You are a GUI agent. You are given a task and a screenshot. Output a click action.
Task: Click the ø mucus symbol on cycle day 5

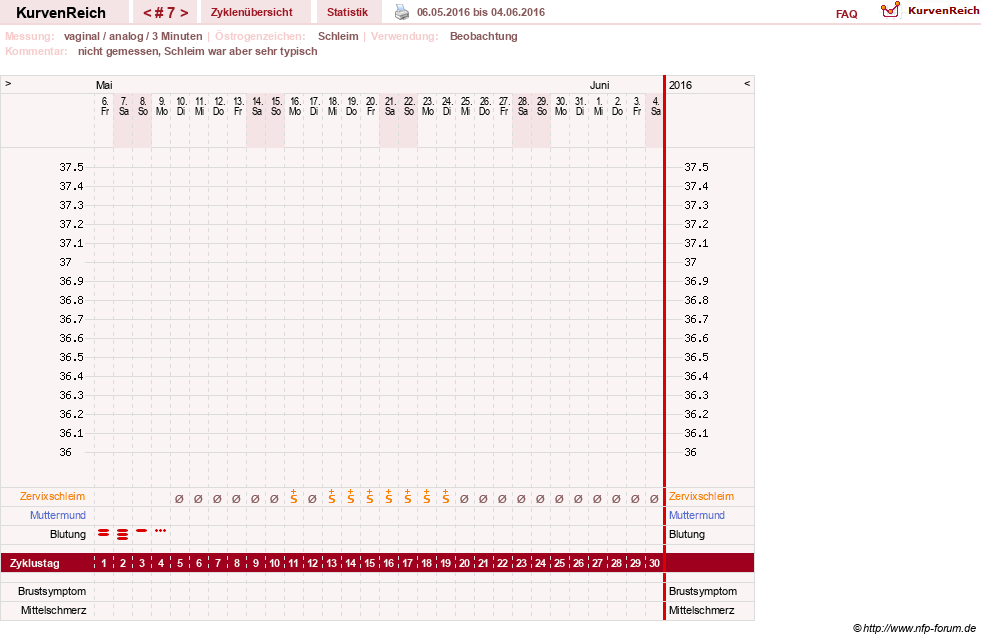pyautogui.click(x=180, y=499)
